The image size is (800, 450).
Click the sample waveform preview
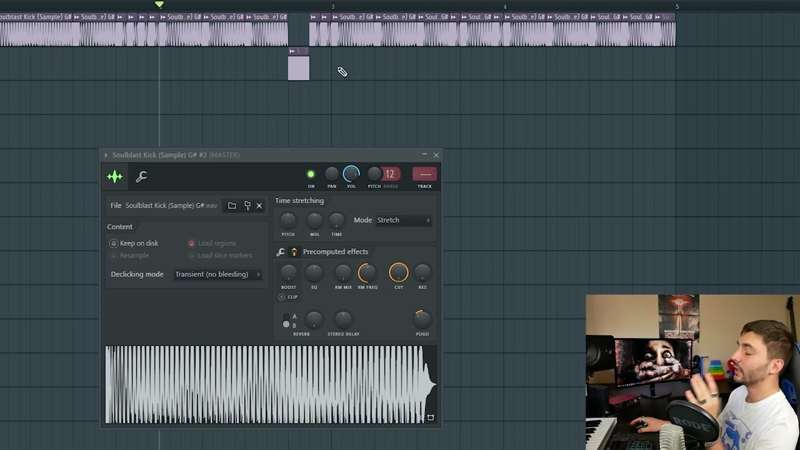click(x=270, y=384)
